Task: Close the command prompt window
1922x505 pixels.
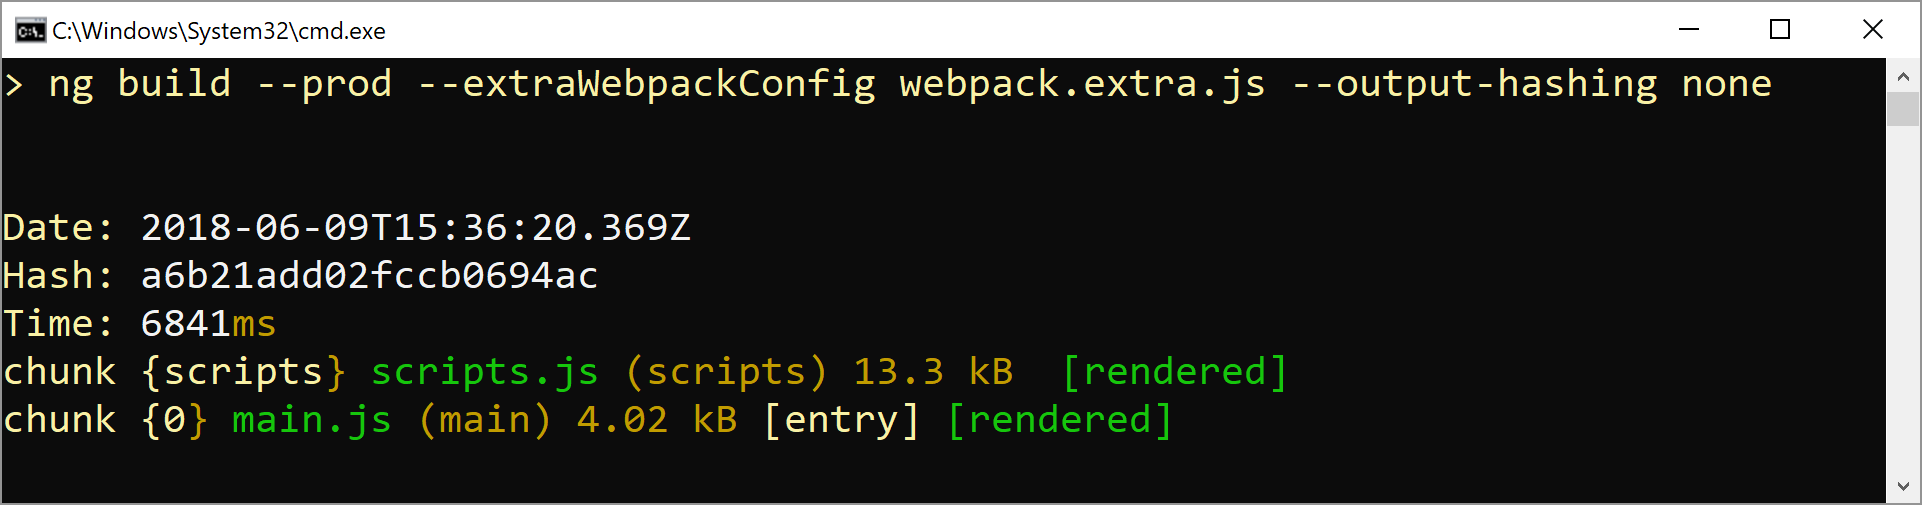Action: click(x=1873, y=30)
